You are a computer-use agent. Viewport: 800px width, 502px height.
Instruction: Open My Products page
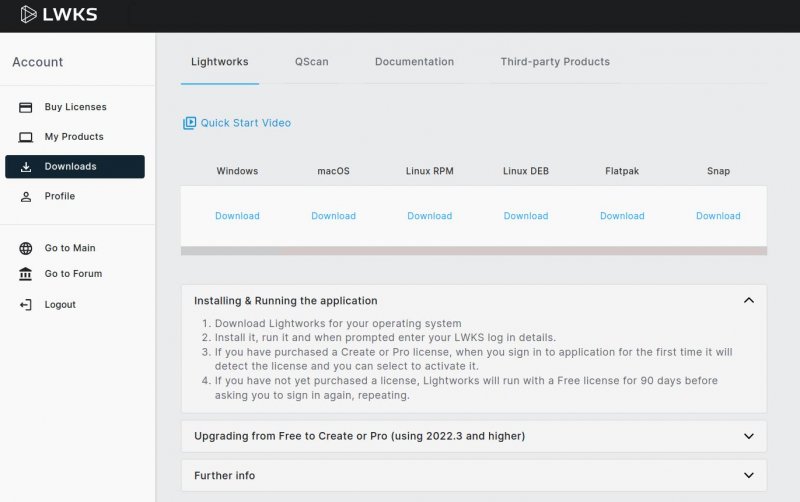(74, 137)
